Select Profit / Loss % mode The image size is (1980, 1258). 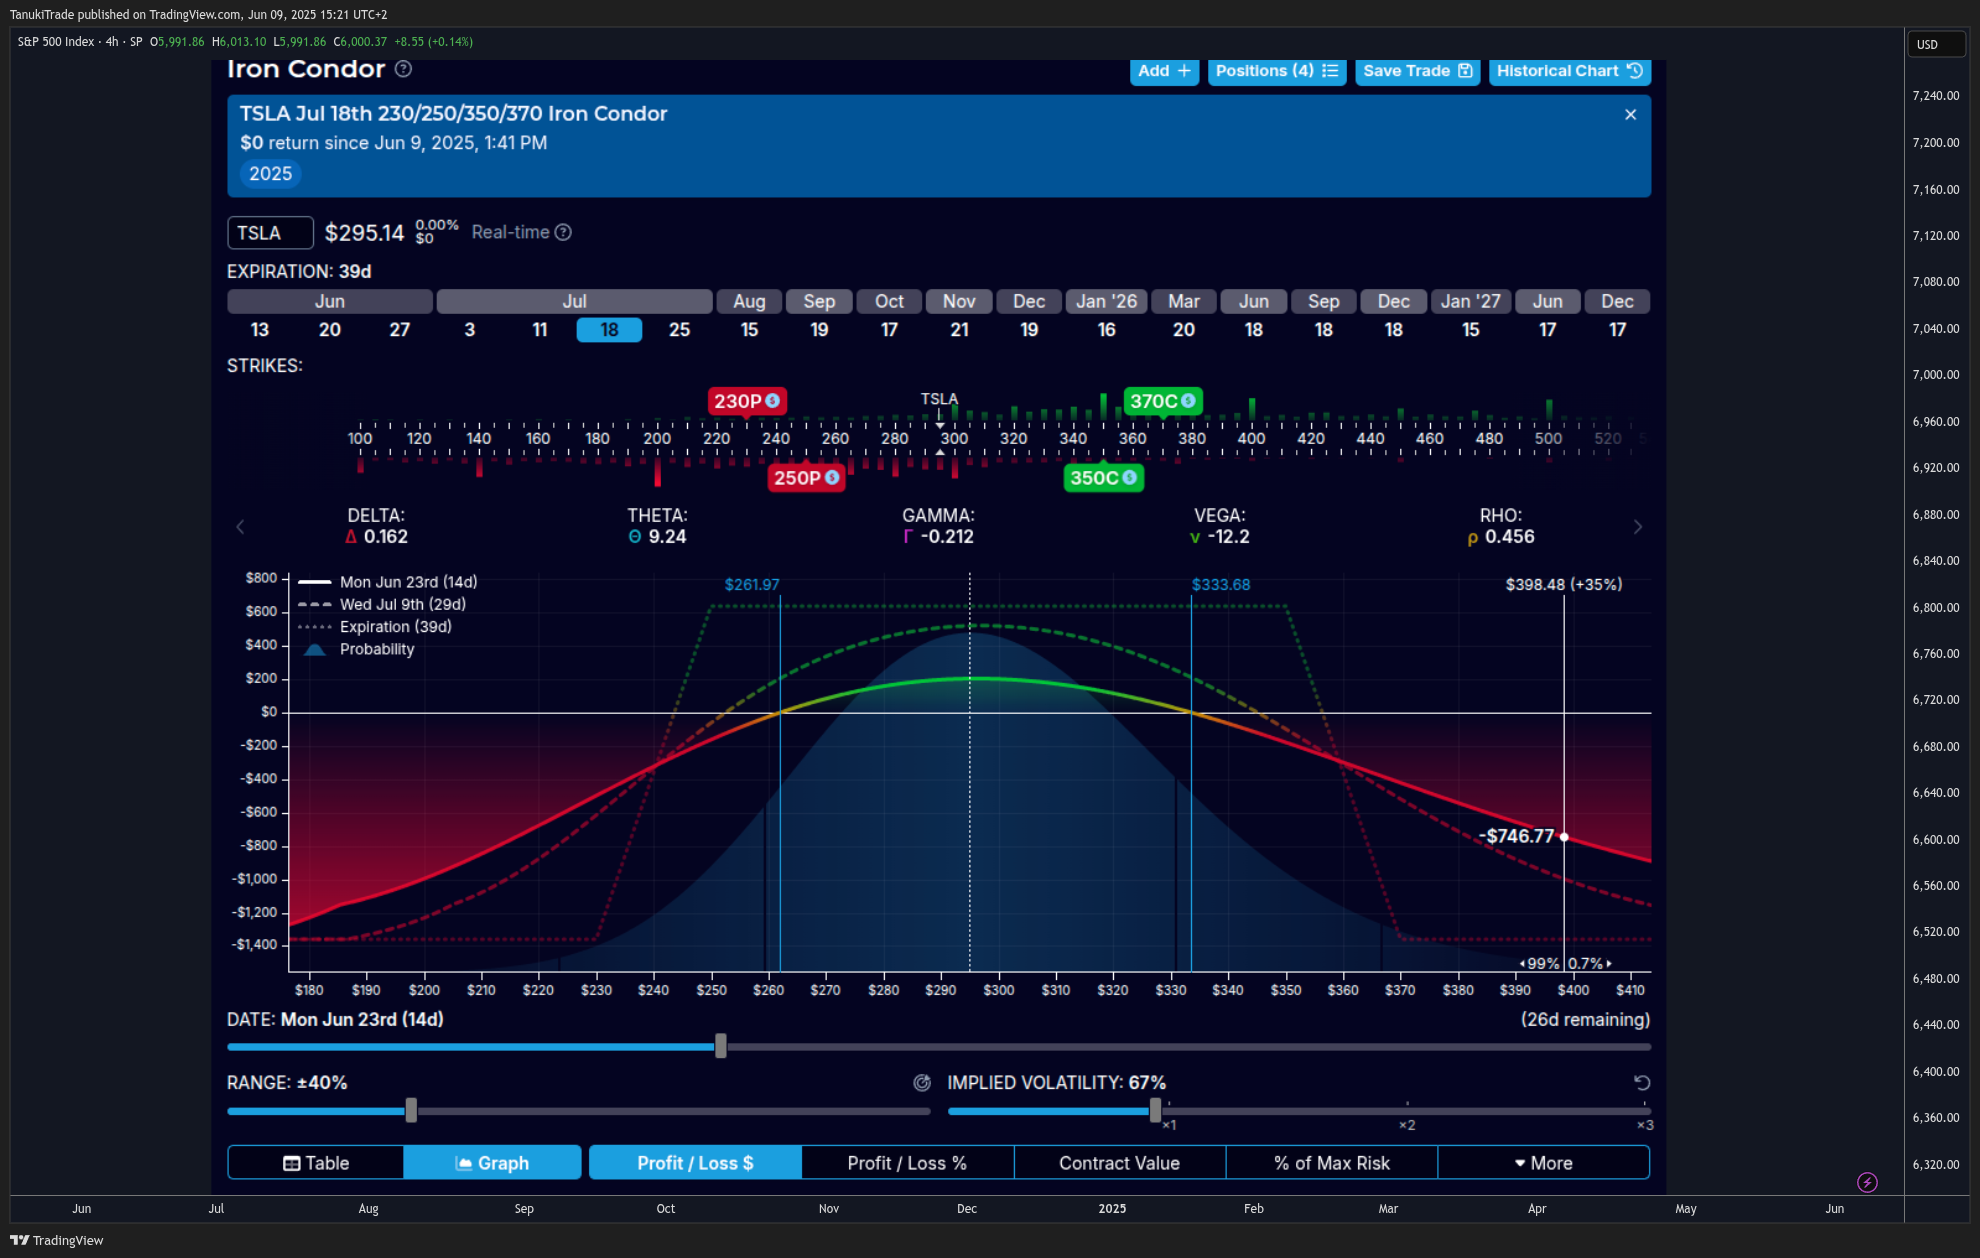(x=907, y=1163)
